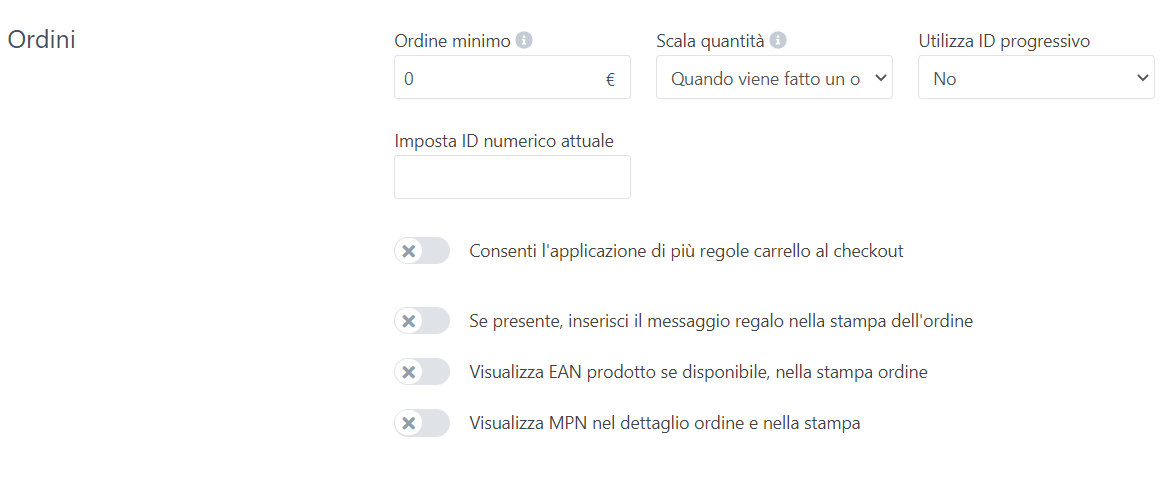Click the messaggio regalo nella stampa text
This screenshot has width=1167, height=493.
[721, 321]
